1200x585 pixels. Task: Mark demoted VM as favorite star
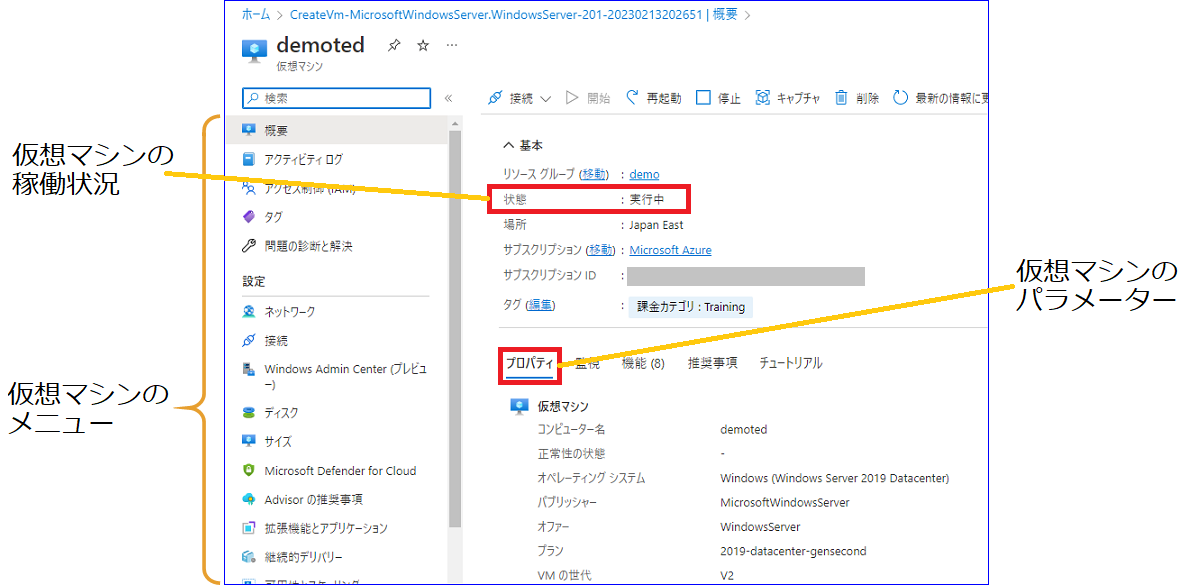[x=422, y=45]
